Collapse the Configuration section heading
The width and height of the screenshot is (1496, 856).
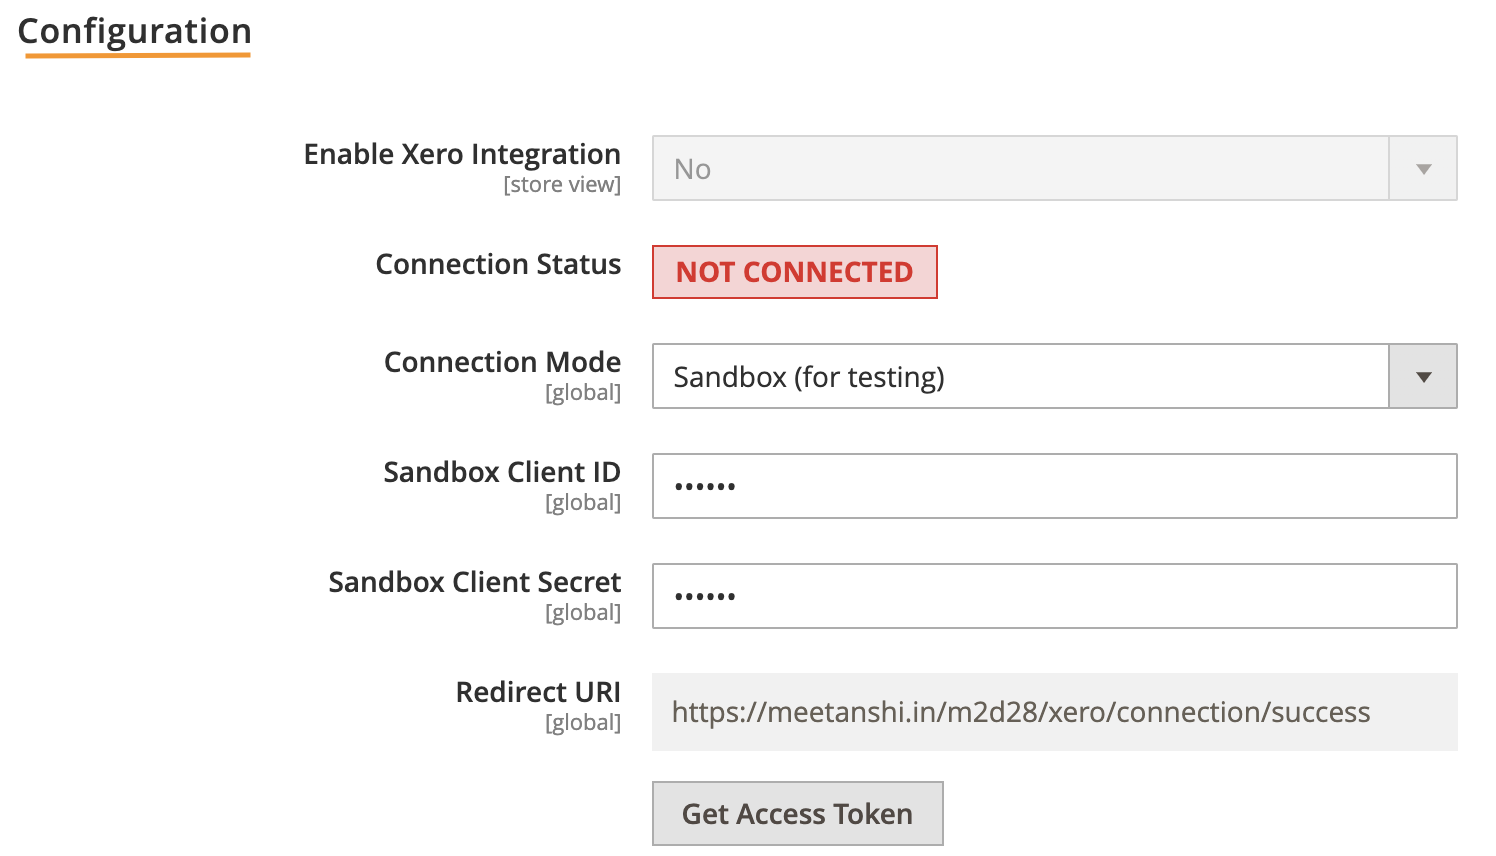[x=135, y=31]
